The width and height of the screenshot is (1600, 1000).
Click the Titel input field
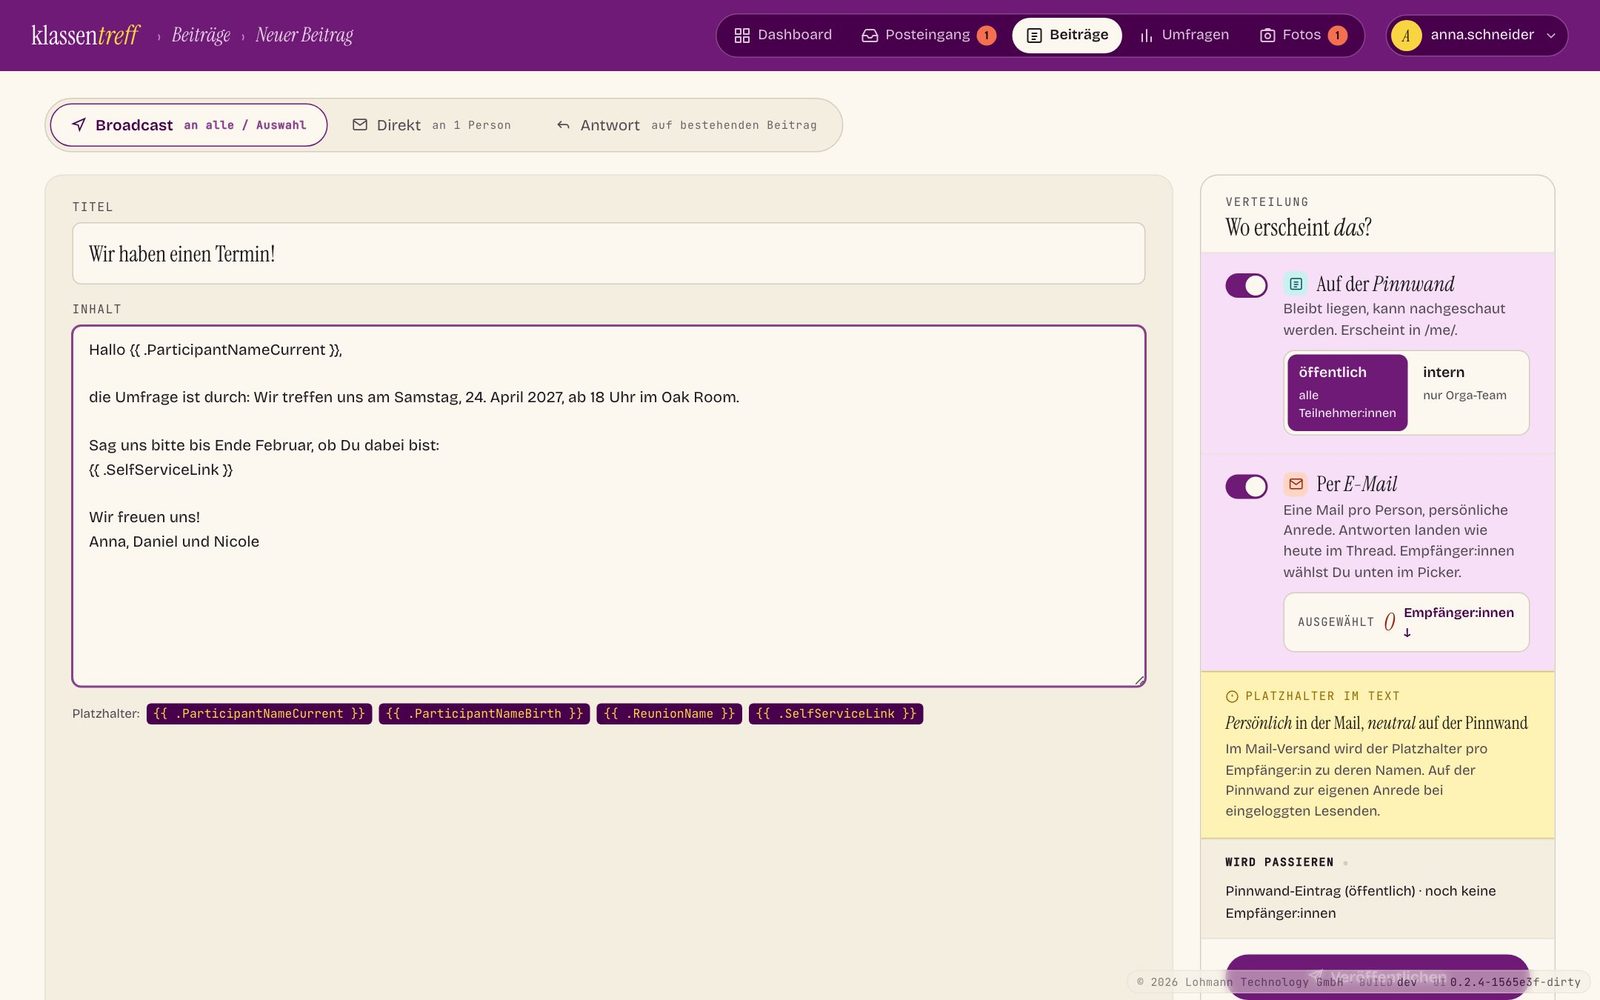pyautogui.click(x=608, y=254)
